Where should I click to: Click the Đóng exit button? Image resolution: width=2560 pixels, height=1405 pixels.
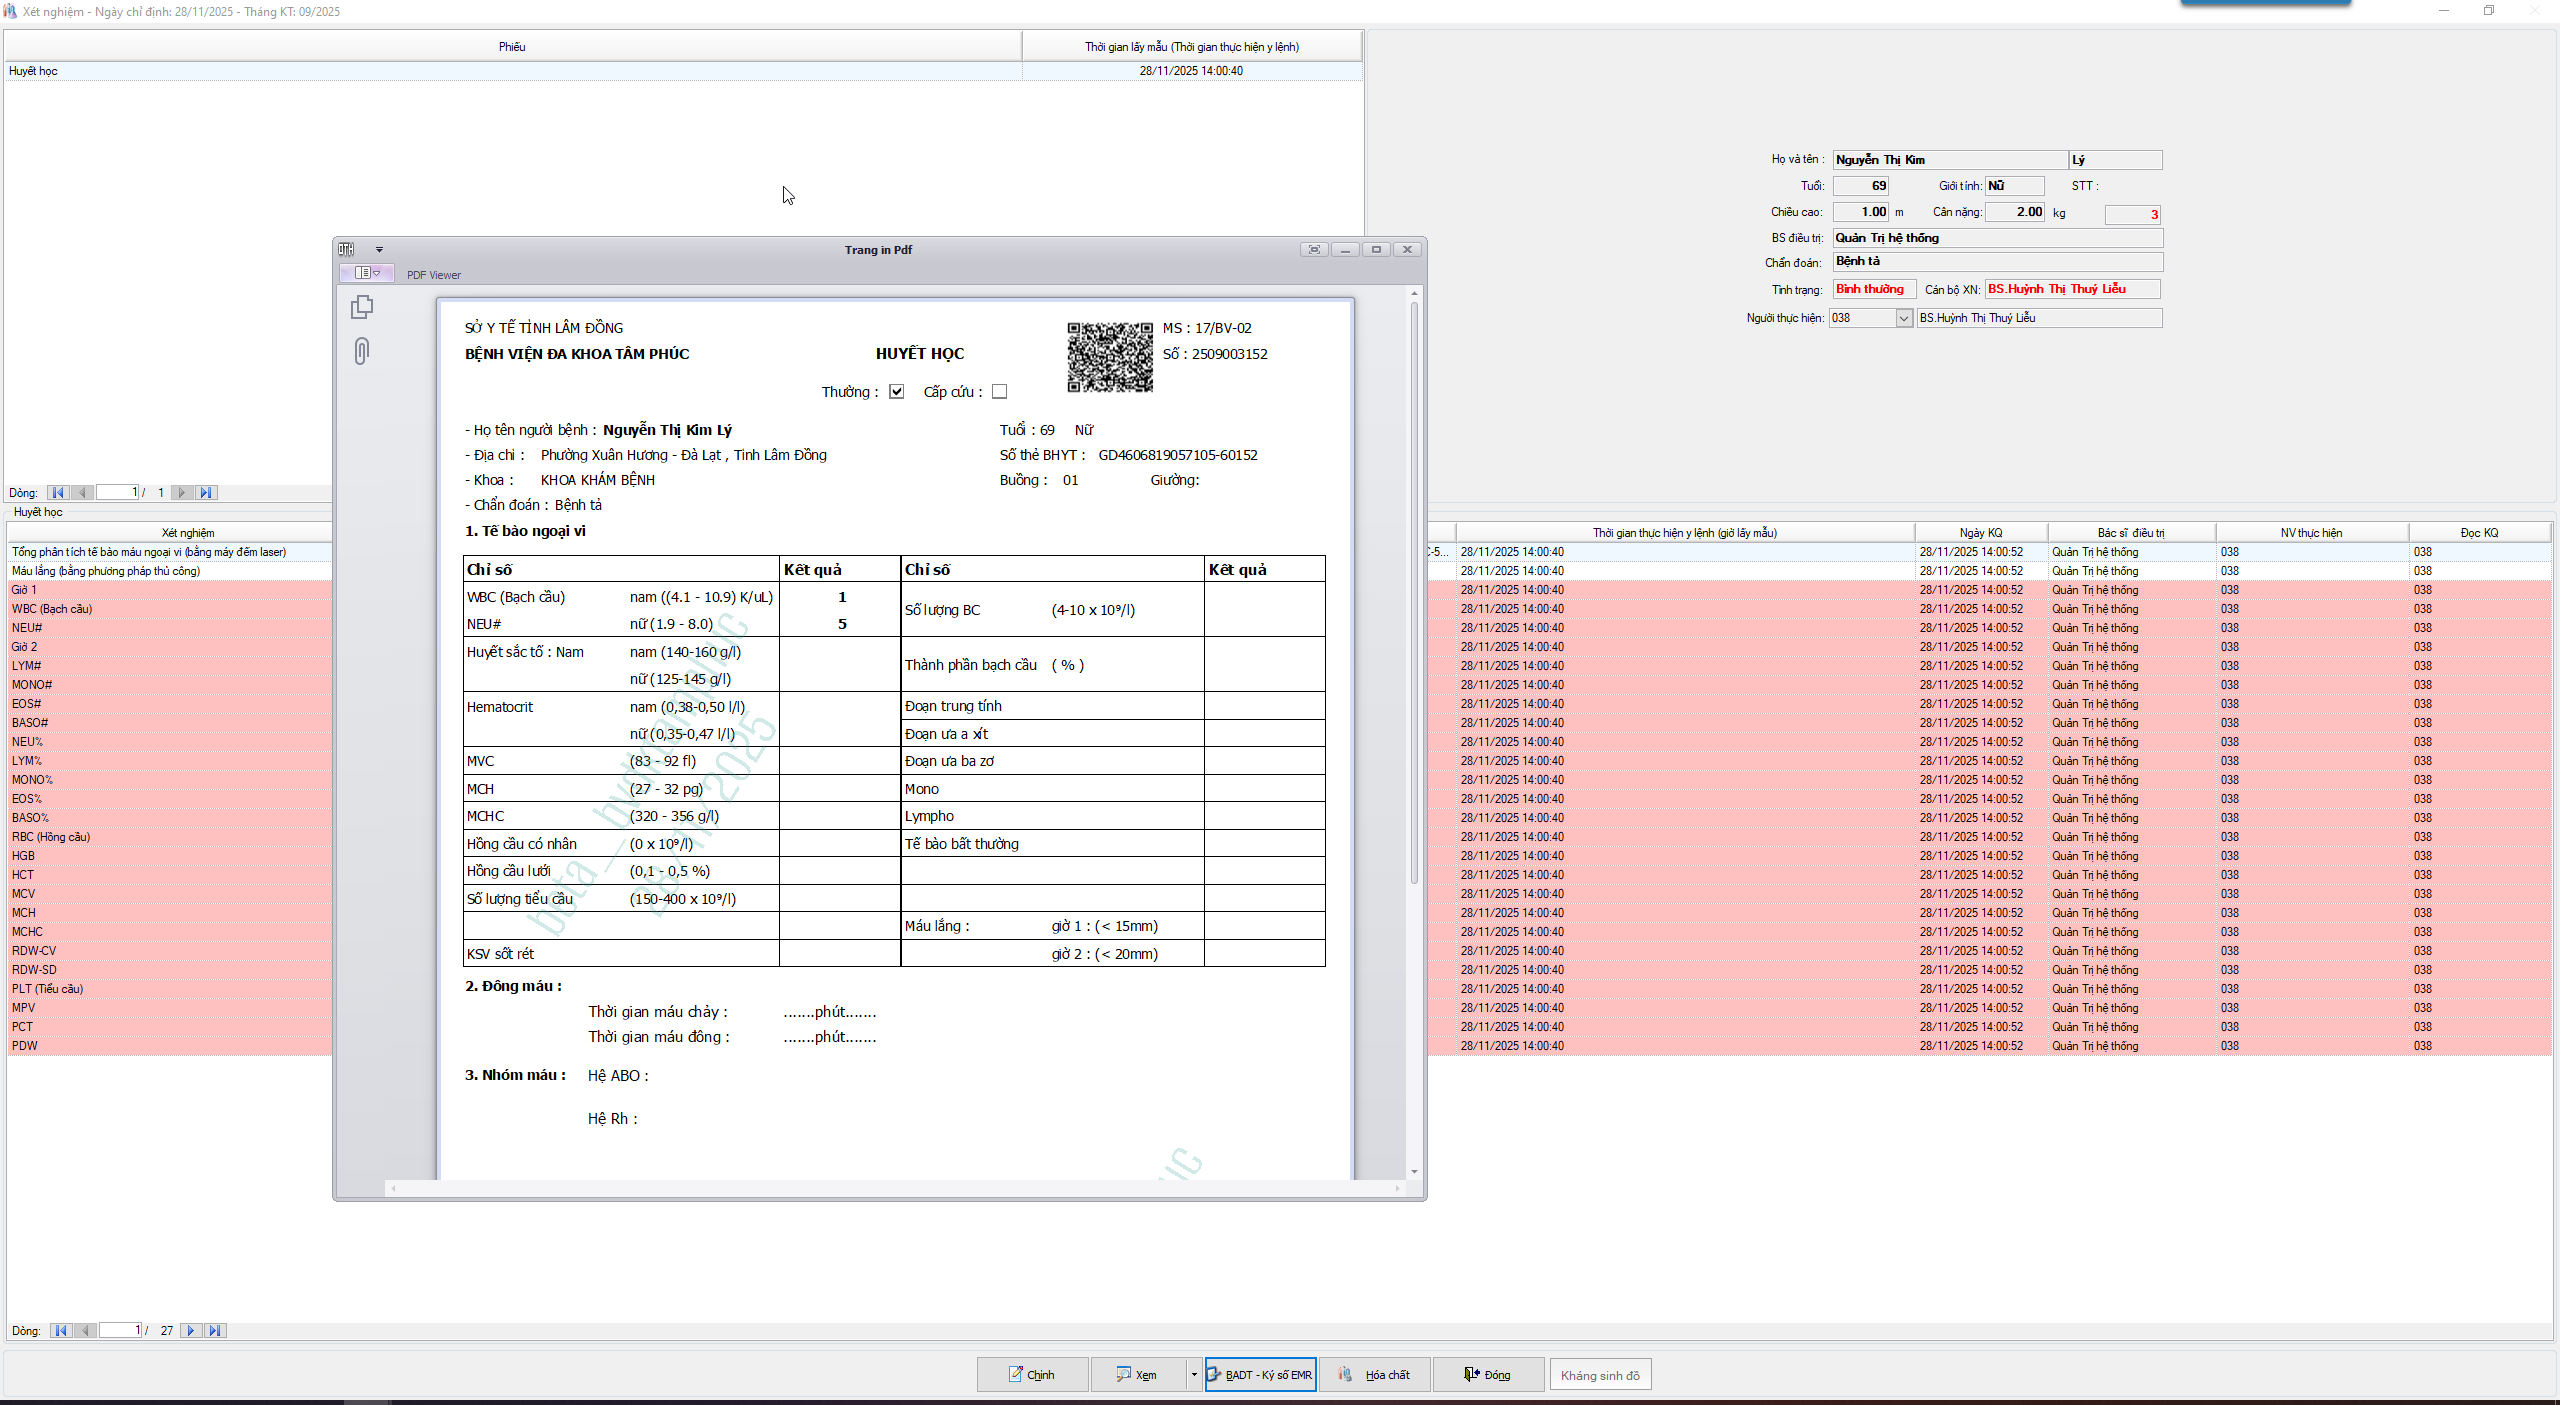[x=1488, y=1375]
